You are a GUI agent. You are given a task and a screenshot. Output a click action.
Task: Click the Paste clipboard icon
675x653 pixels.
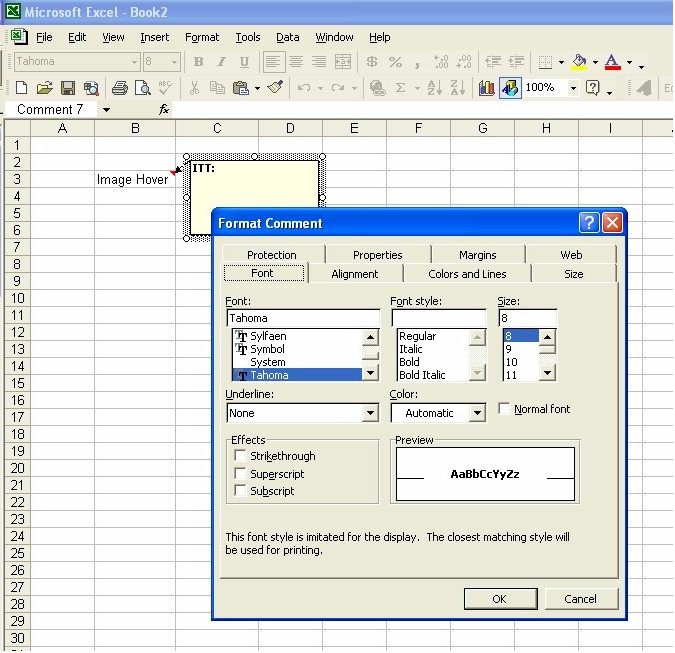tap(241, 88)
